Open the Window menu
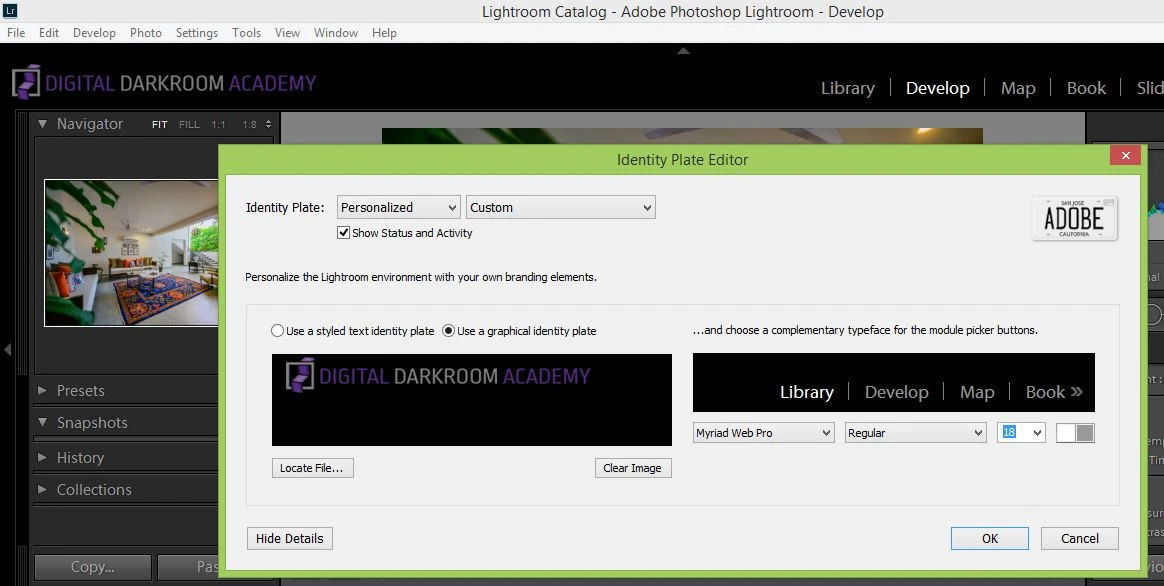This screenshot has height=586, width=1164. click(336, 33)
